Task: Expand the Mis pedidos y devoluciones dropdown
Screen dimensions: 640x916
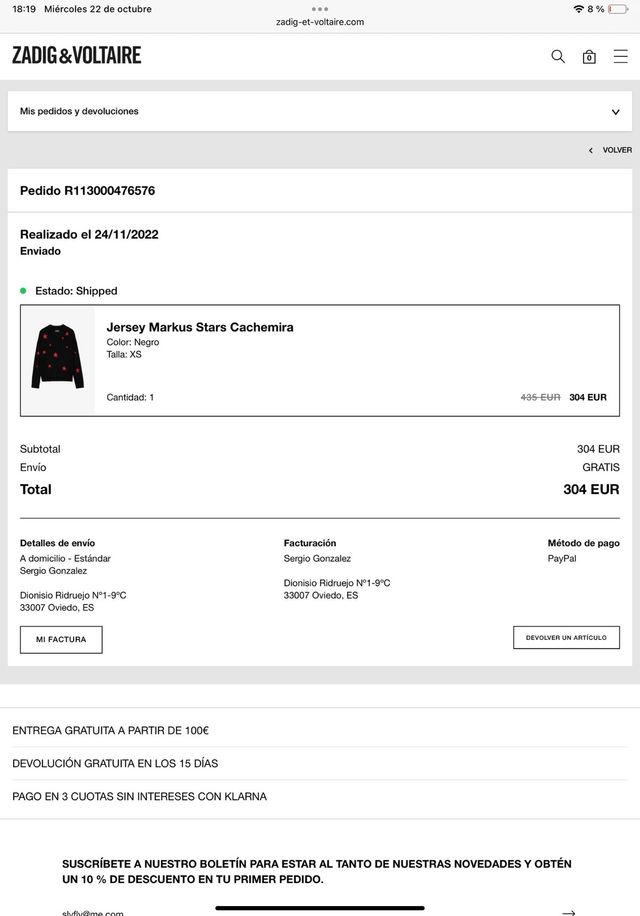Action: (x=615, y=112)
